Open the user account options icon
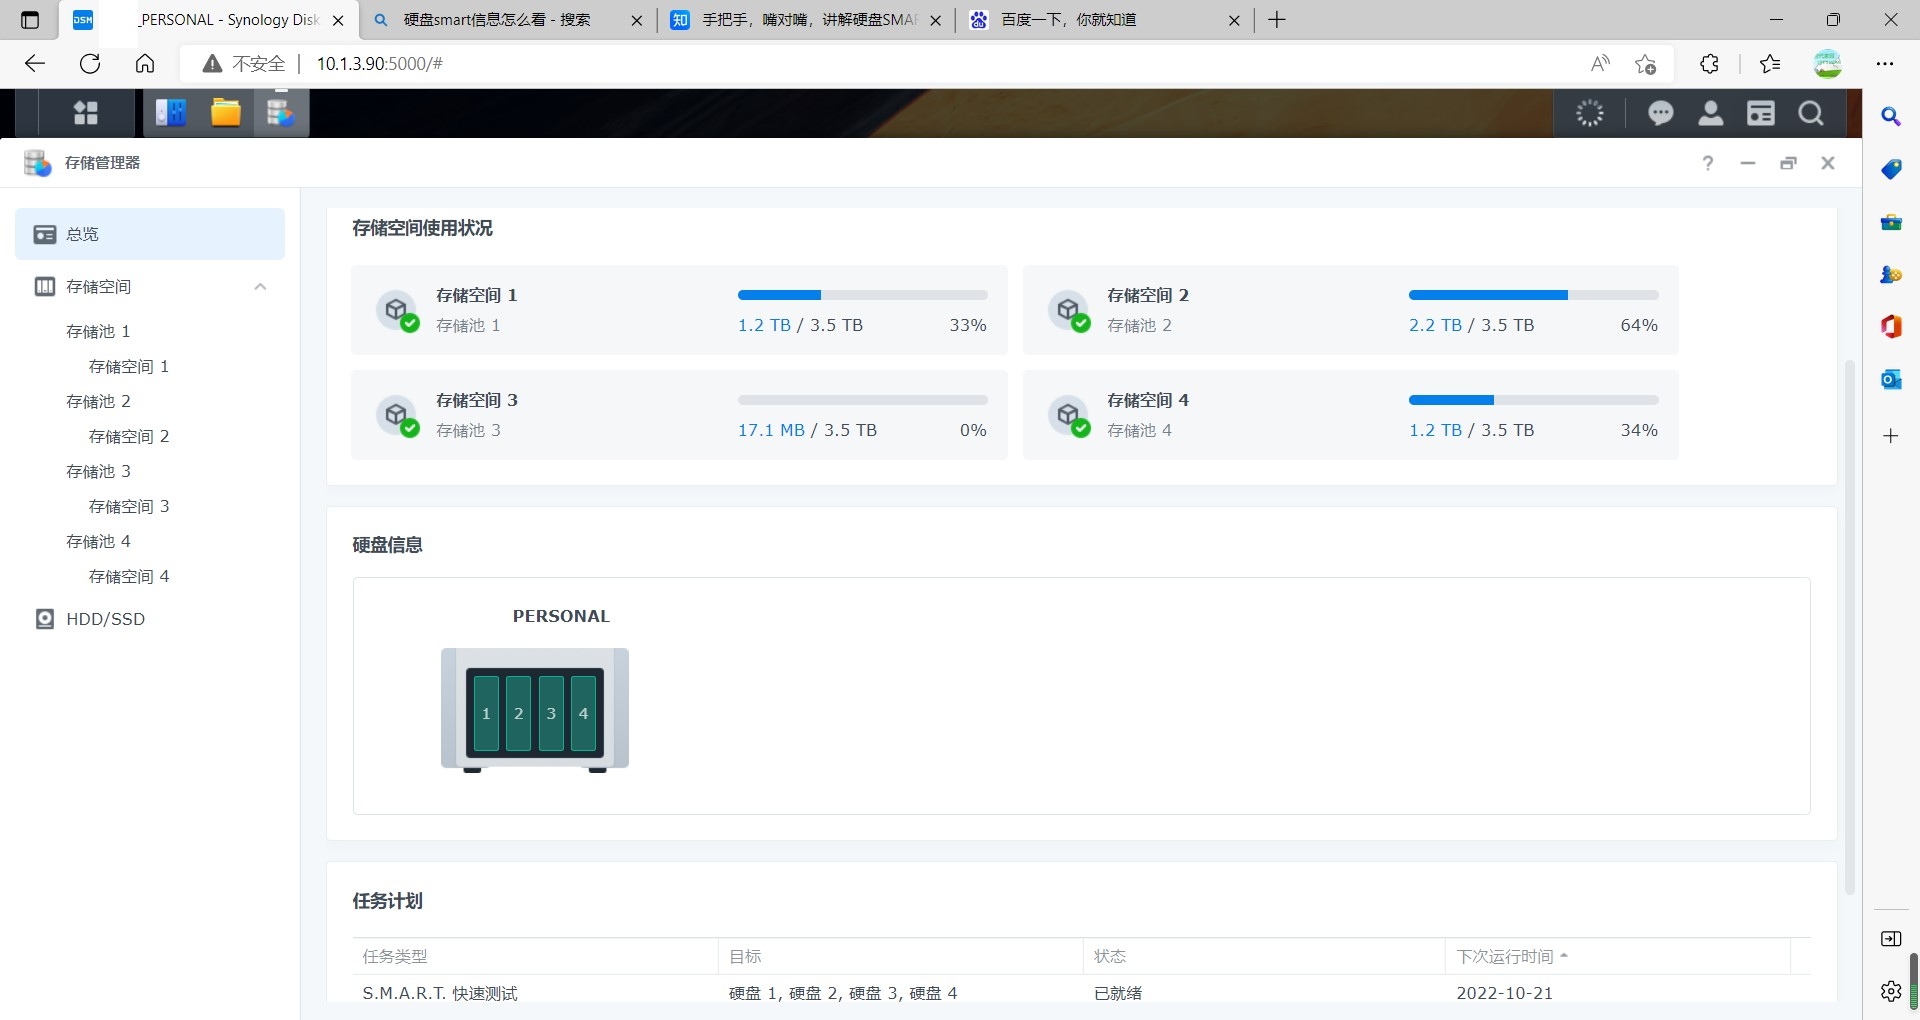This screenshot has width=1920, height=1020. click(1710, 114)
